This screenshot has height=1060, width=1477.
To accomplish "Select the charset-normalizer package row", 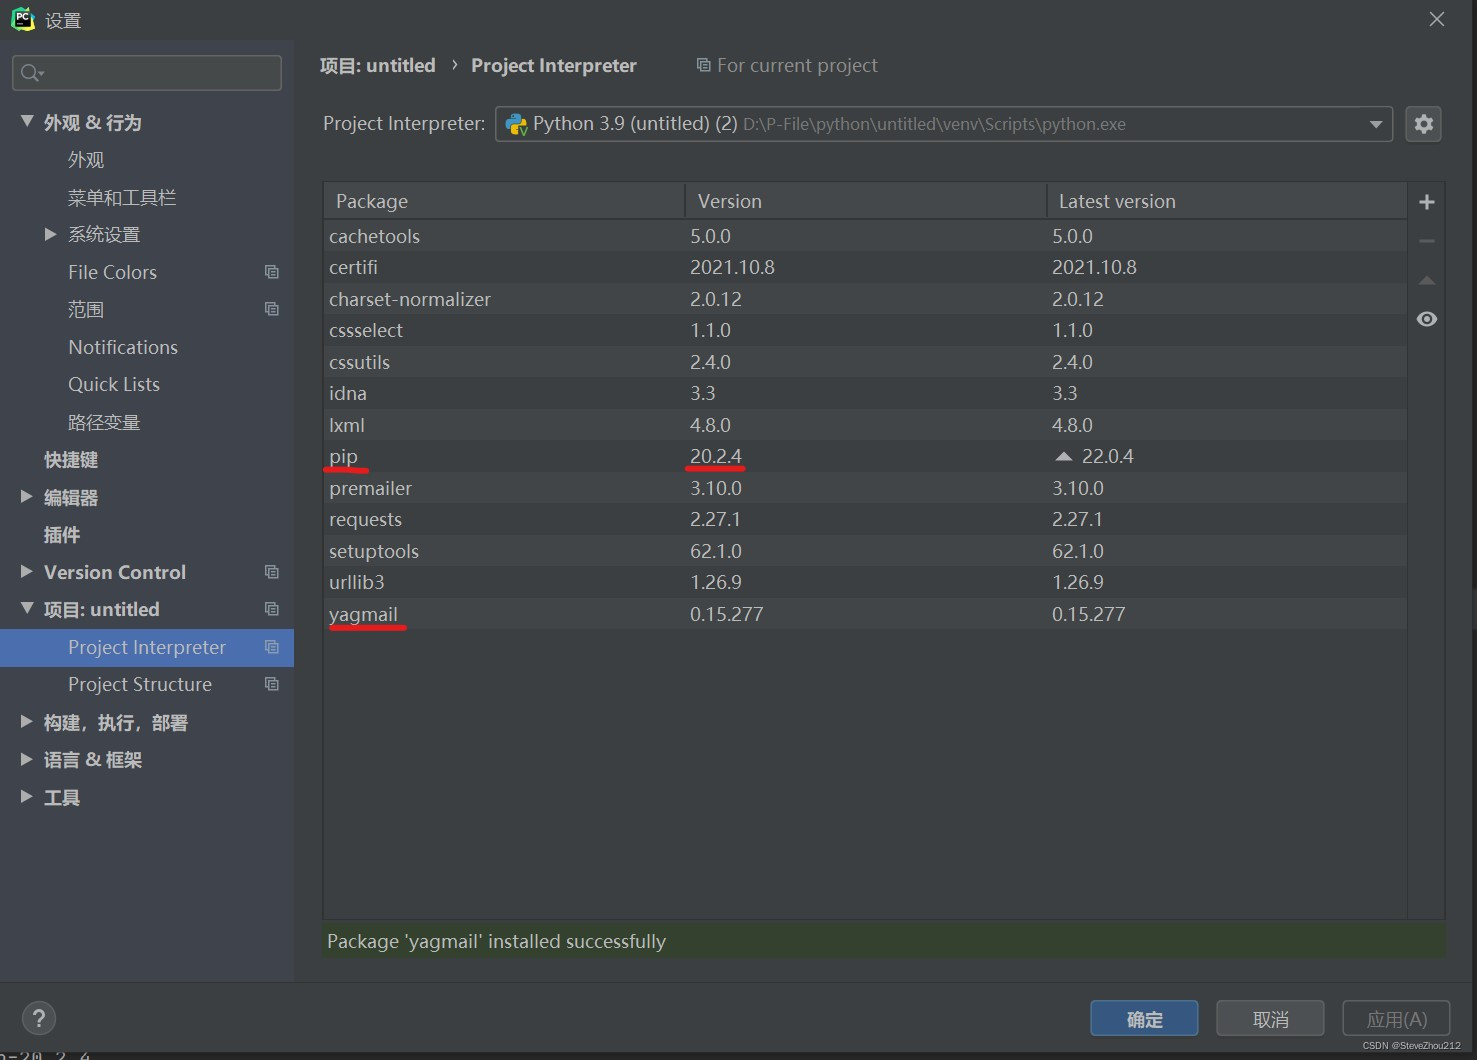I will pos(865,299).
